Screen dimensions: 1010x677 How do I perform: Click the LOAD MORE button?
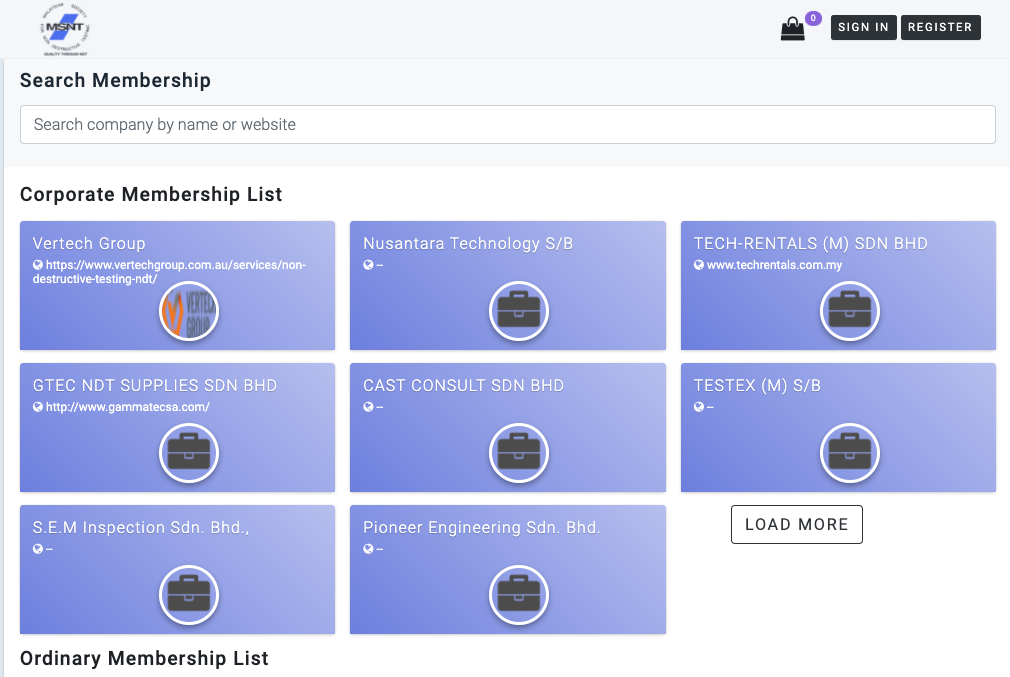click(797, 524)
